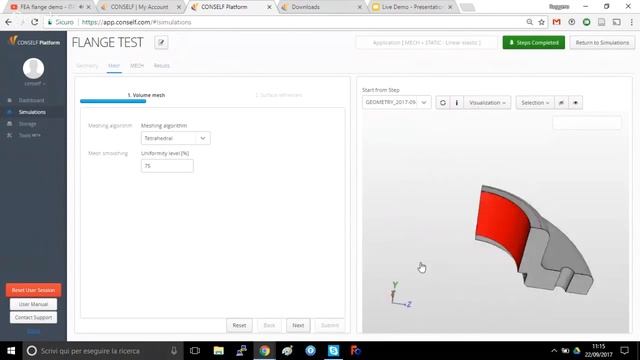Click the flag icon next to Selection
Screen dimensions: 640x360
[x=562, y=102]
